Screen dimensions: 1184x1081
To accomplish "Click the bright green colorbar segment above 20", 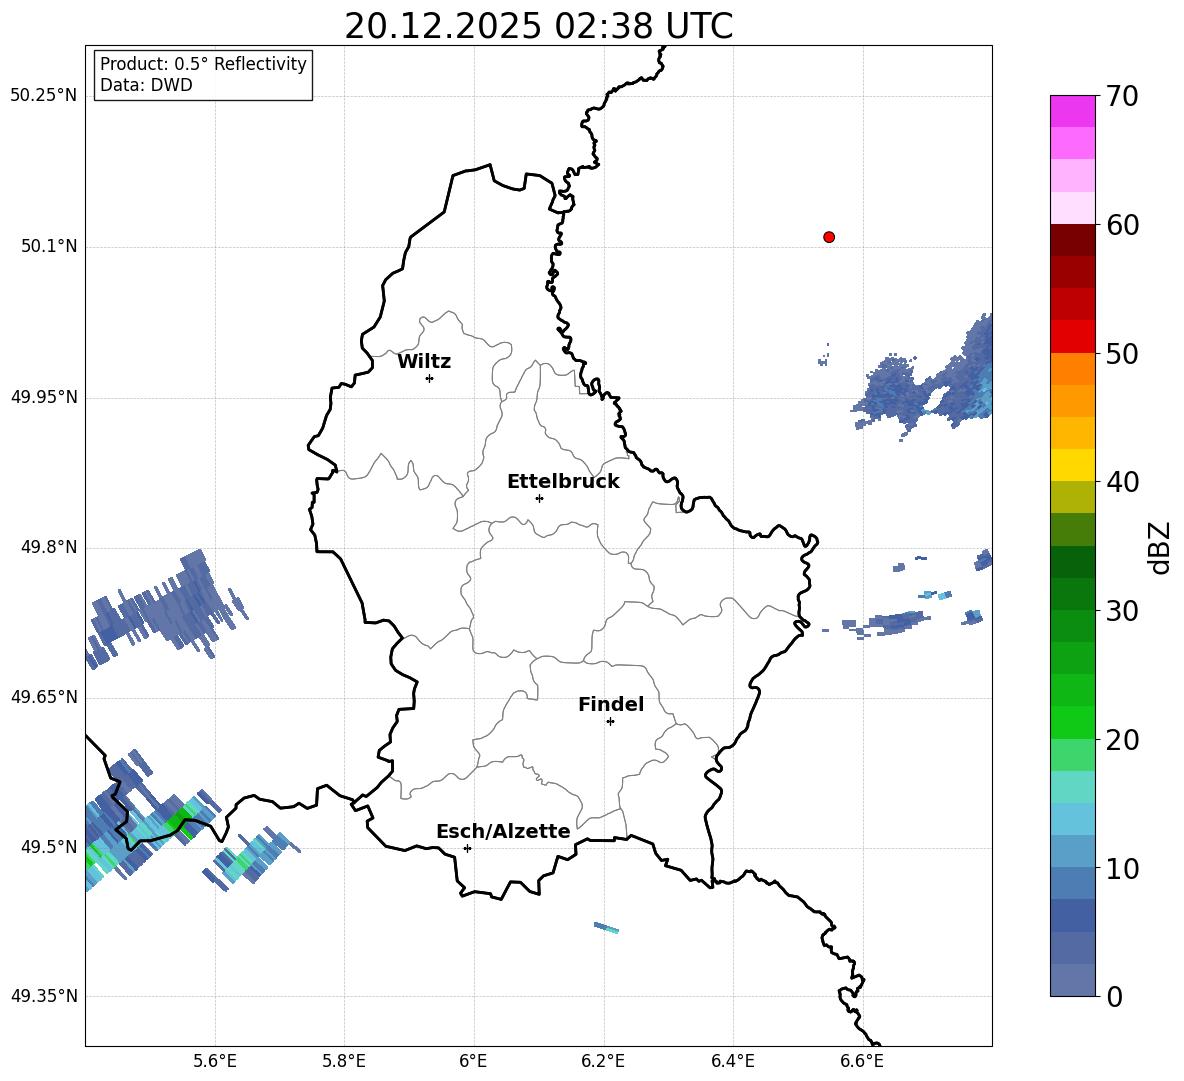I will tap(1072, 722).
